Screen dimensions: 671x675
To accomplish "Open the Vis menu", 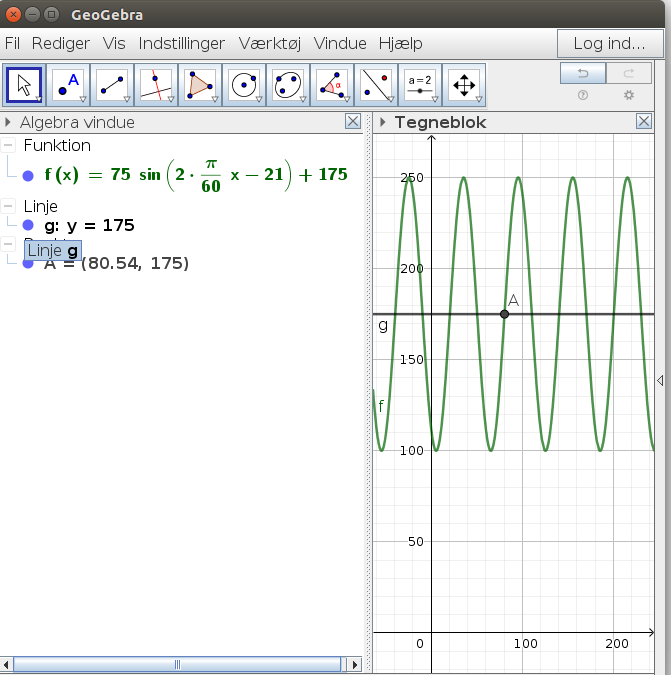I will click(114, 43).
